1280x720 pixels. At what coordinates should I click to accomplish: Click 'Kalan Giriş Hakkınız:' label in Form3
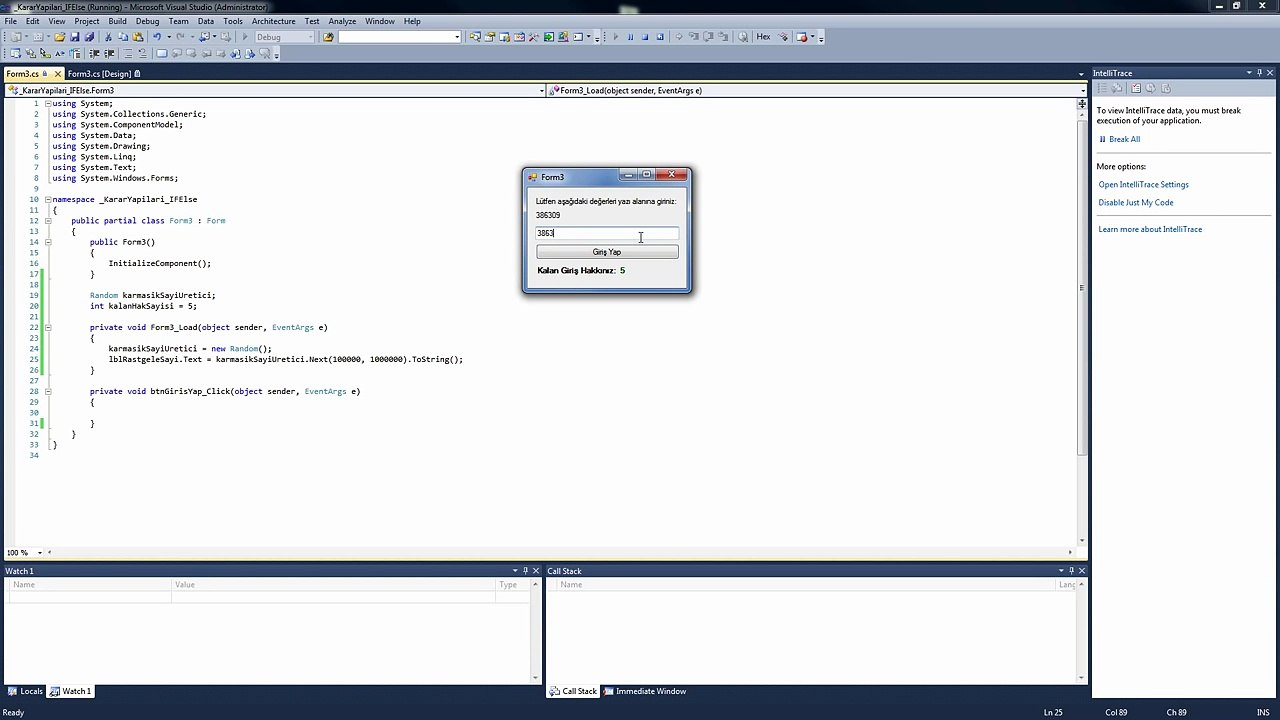(576, 271)
